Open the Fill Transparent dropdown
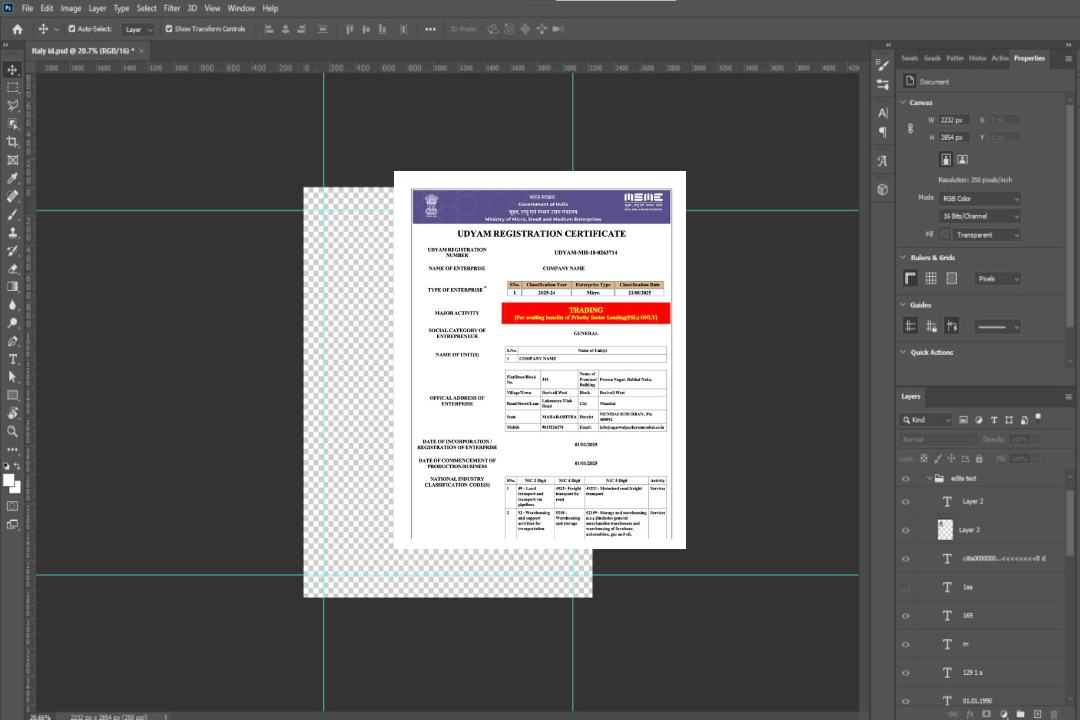 pyautogui.click(x=987, y=235)
